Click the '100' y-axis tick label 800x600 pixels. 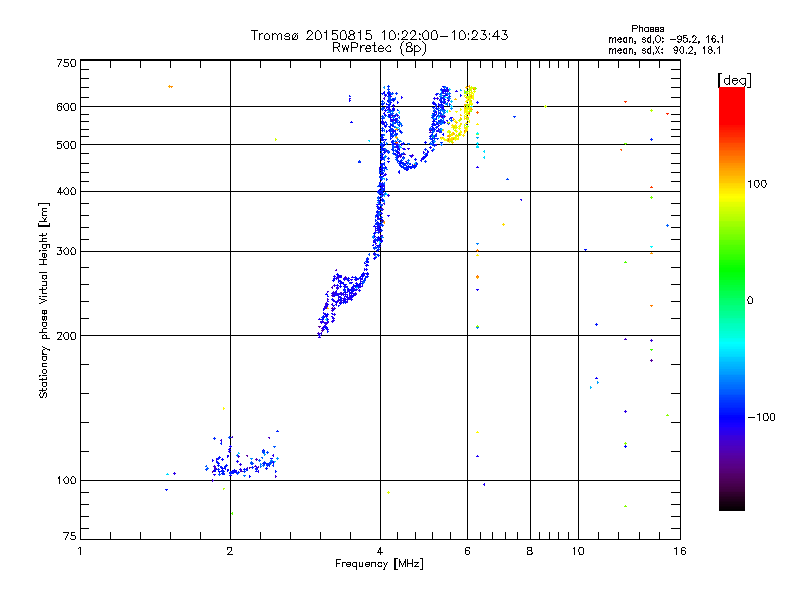coord(66,480)
